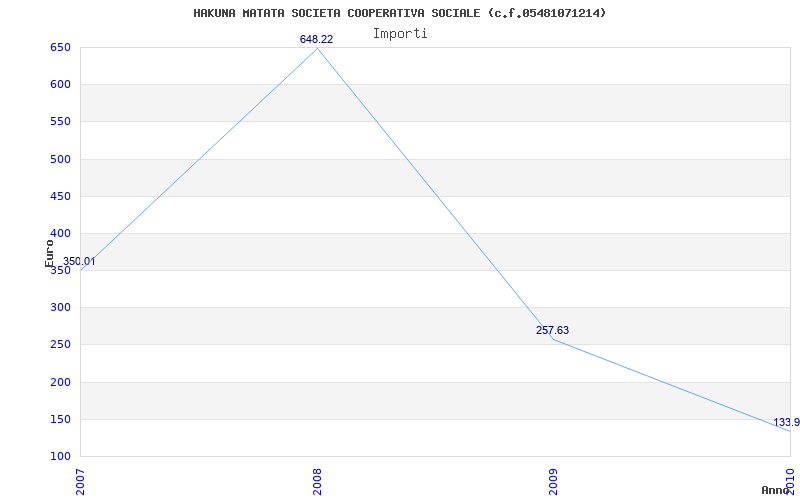Click the 648.22 data point label
The image size is (800, 500).
(316, 39)
